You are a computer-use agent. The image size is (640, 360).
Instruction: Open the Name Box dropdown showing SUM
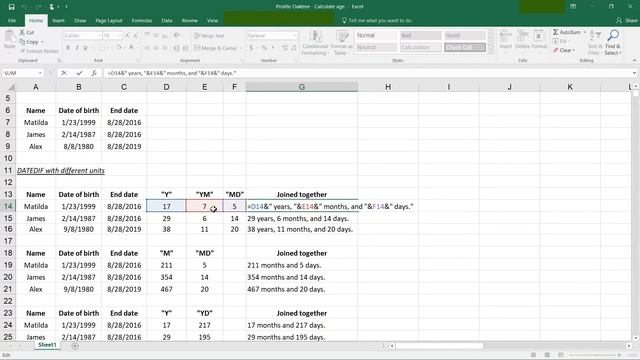[40, 73]
